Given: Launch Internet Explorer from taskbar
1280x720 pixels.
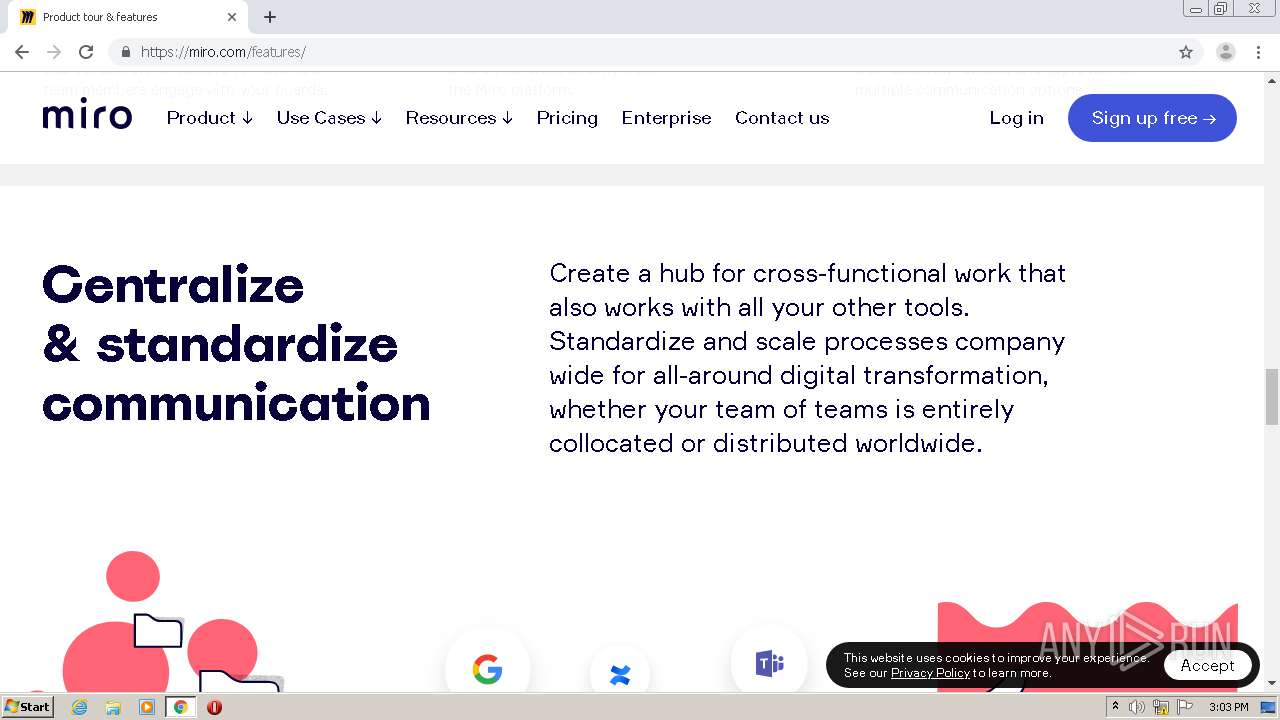Looking at the screenshot, I should pyautogui.click(x=79, y=707).
